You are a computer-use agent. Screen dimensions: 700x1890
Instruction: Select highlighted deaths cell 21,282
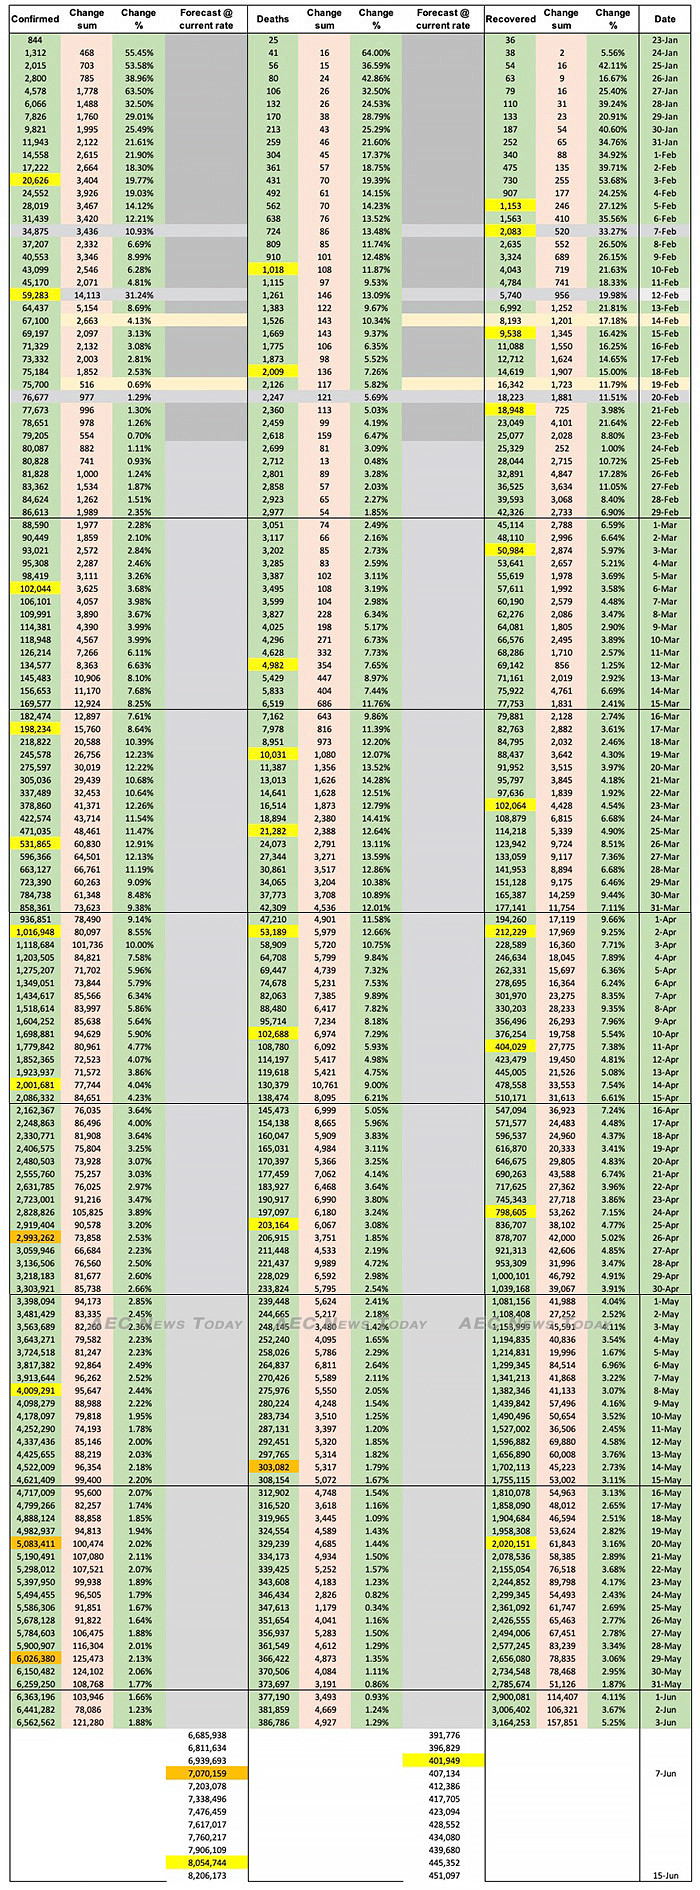pyautogui.click(x=273, y=831)
